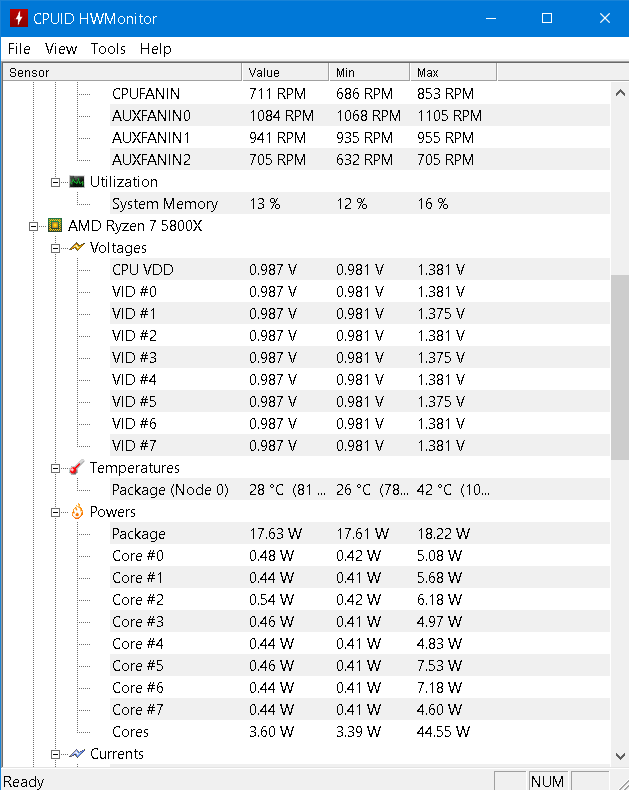Click the Powers flame icon
Image resolution: width=629 pixels, height=790 pixels.
point(77,512)
